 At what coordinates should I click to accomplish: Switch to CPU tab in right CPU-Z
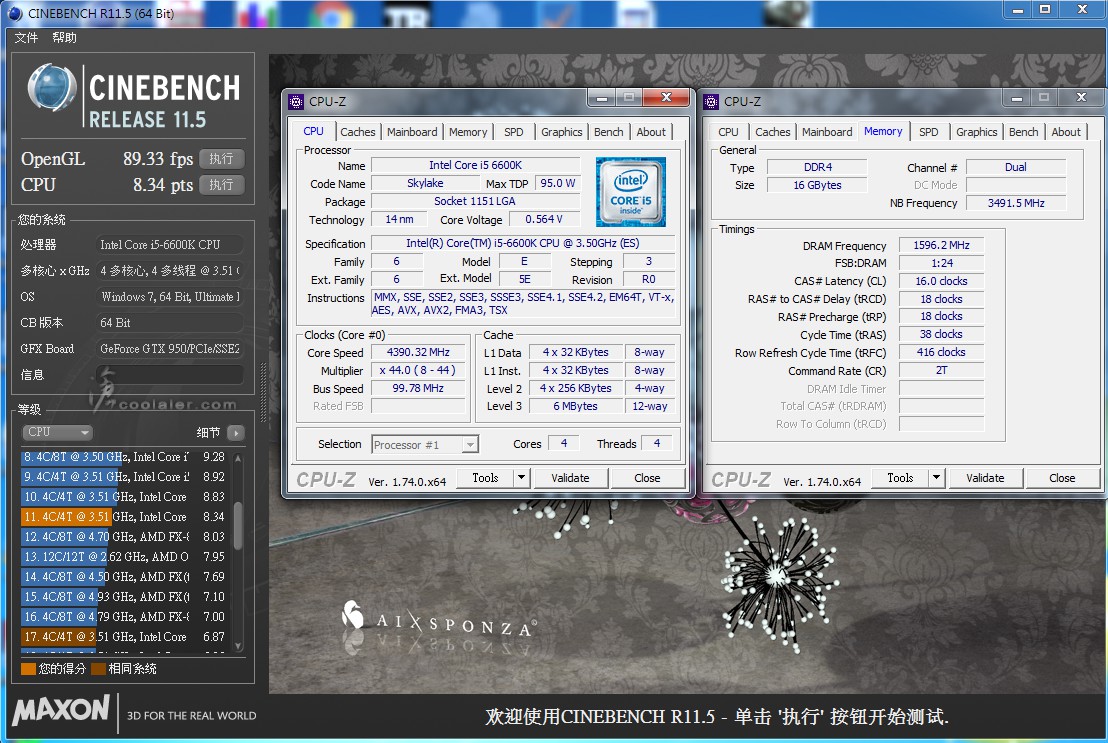pyautogui.click(x=728, y=131)
